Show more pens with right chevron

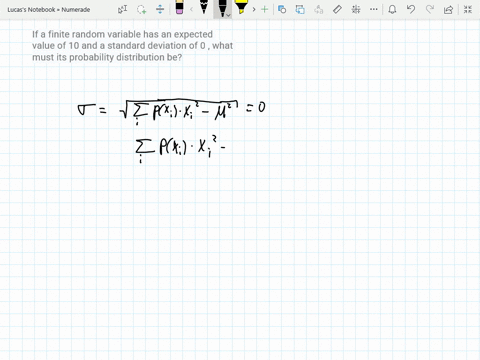pos(254,9)
